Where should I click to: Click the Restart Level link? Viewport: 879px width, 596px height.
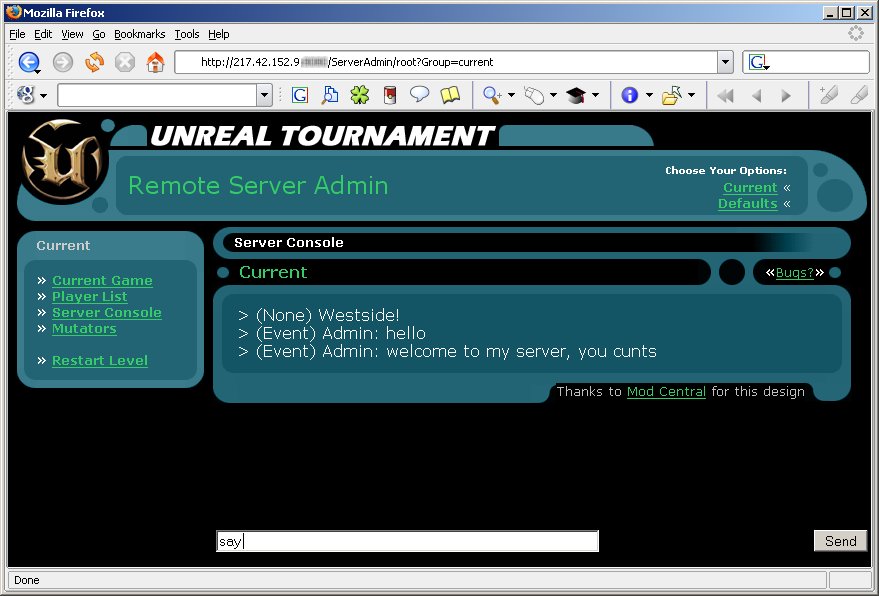[x=100, y=361]
